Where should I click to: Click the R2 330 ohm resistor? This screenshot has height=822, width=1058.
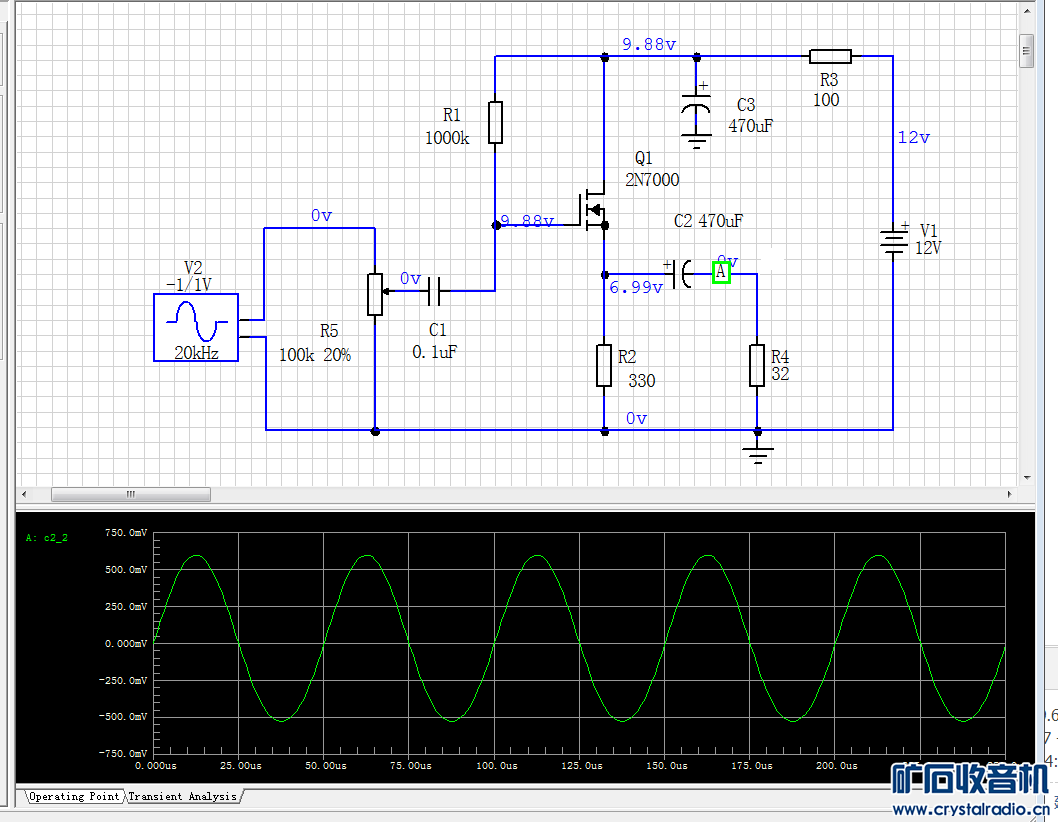[x=604, y=365]
